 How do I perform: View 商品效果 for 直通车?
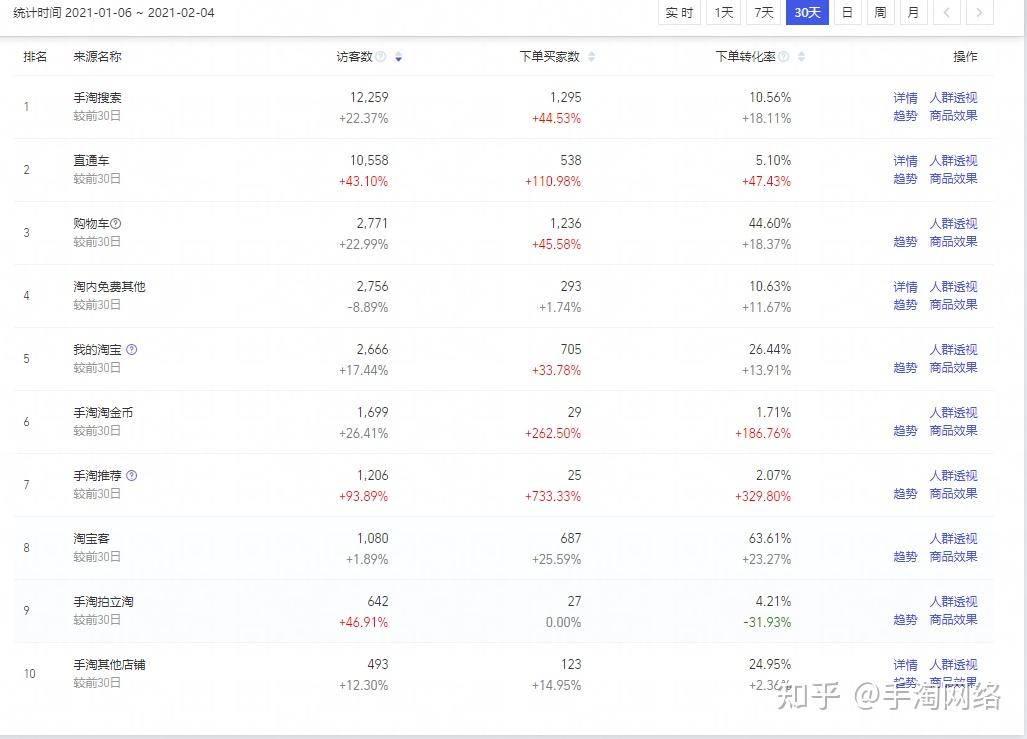[x=953, y=179]
